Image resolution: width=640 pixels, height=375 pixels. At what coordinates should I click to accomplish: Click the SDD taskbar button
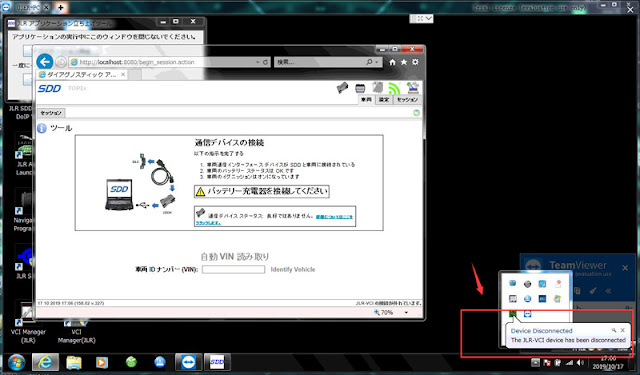[x=217, y=362]
